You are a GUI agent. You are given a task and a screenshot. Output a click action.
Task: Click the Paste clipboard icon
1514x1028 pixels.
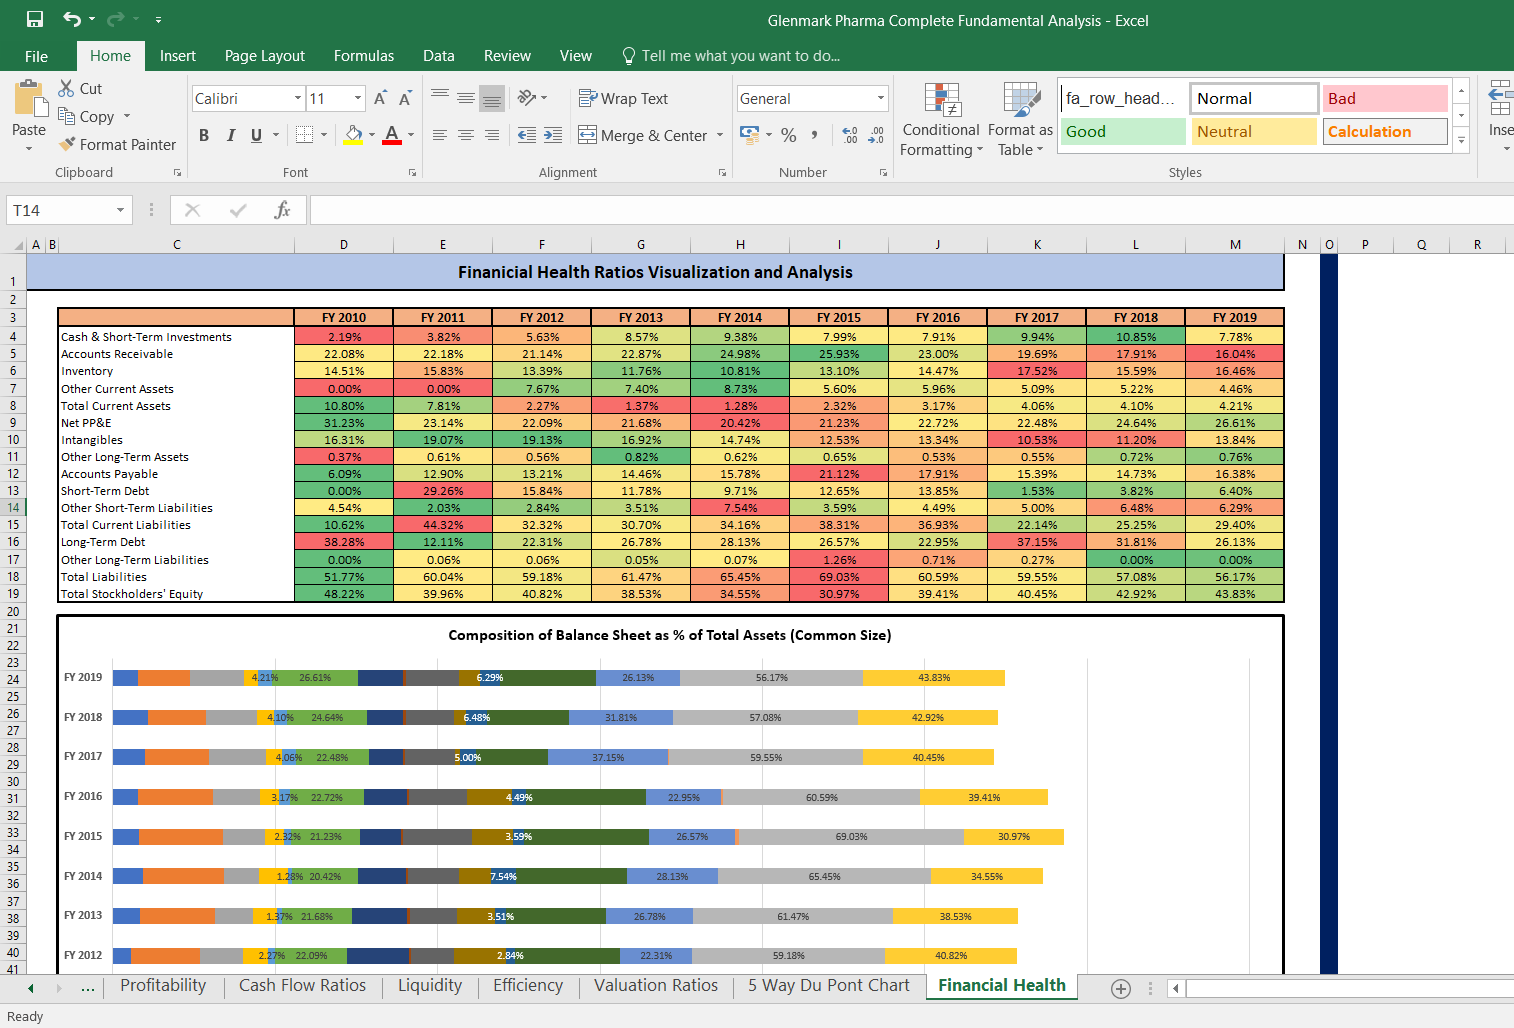click(29, 100)
